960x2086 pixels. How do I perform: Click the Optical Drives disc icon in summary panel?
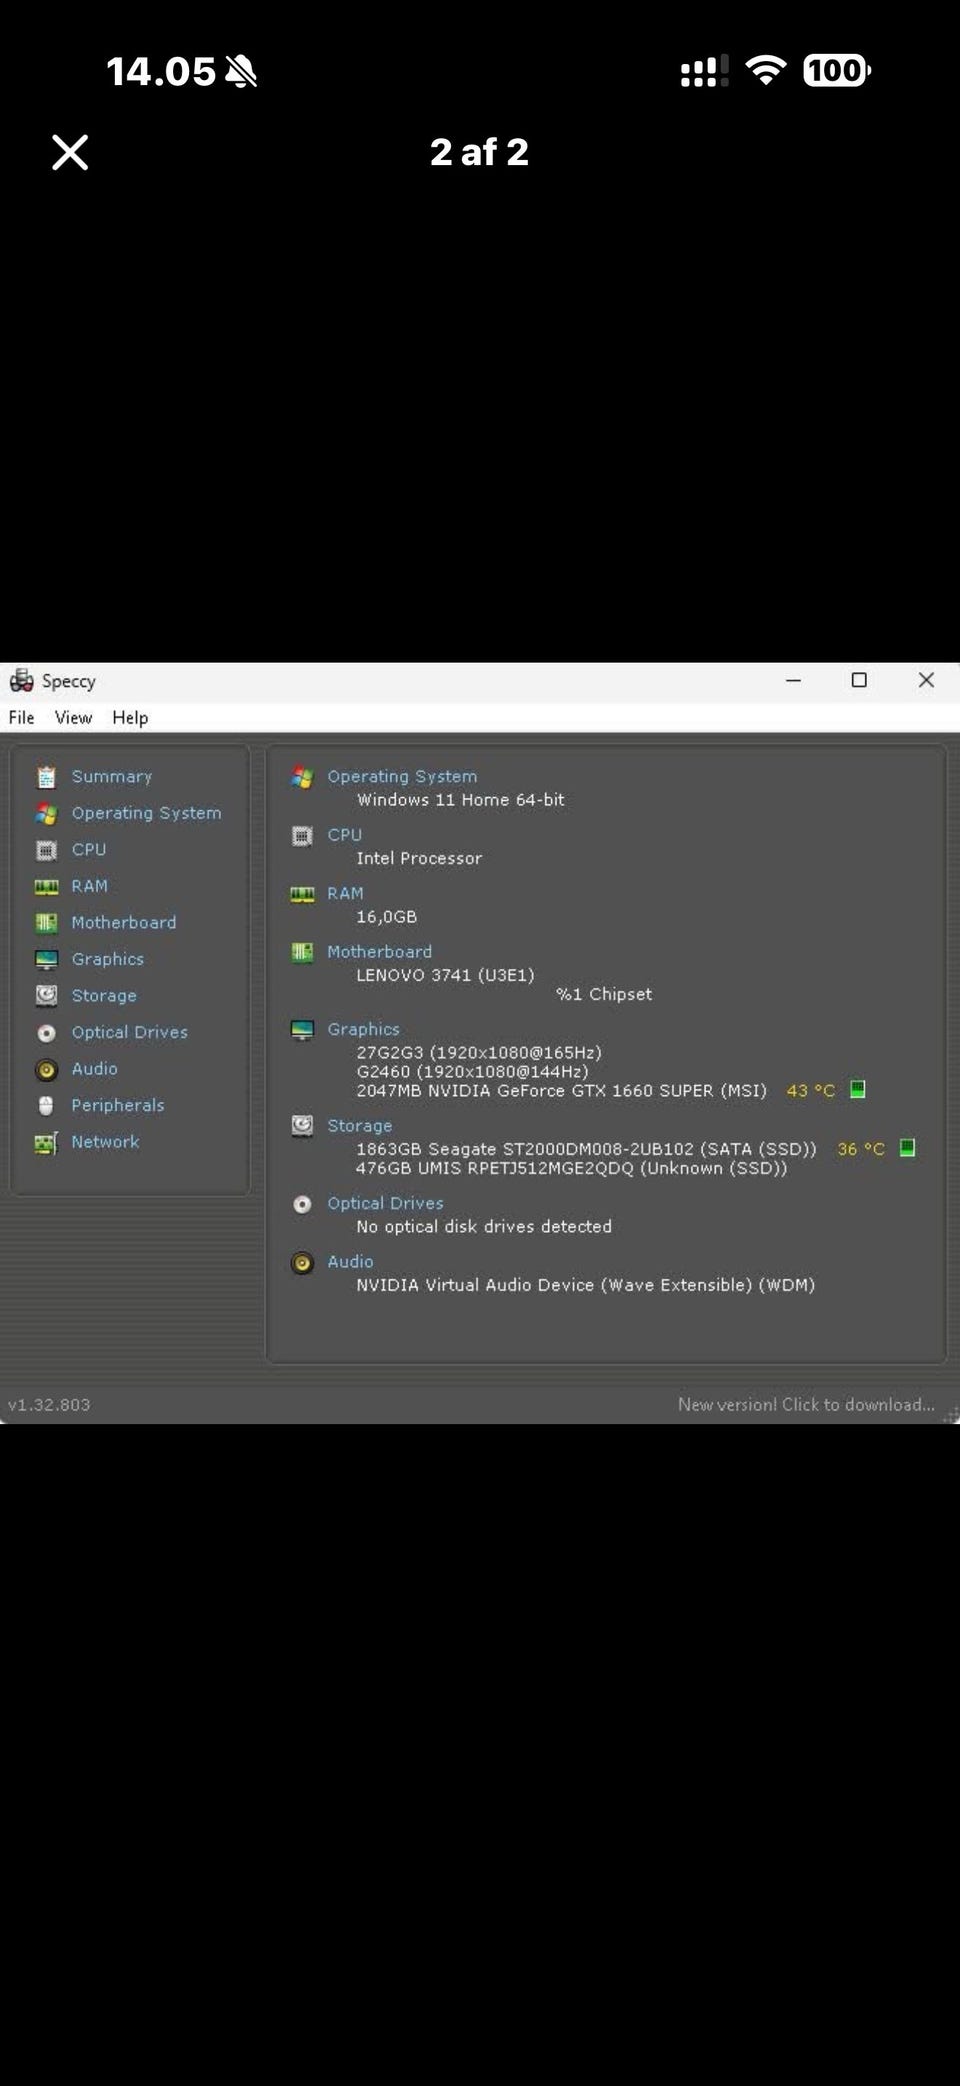pos(302,1205)
